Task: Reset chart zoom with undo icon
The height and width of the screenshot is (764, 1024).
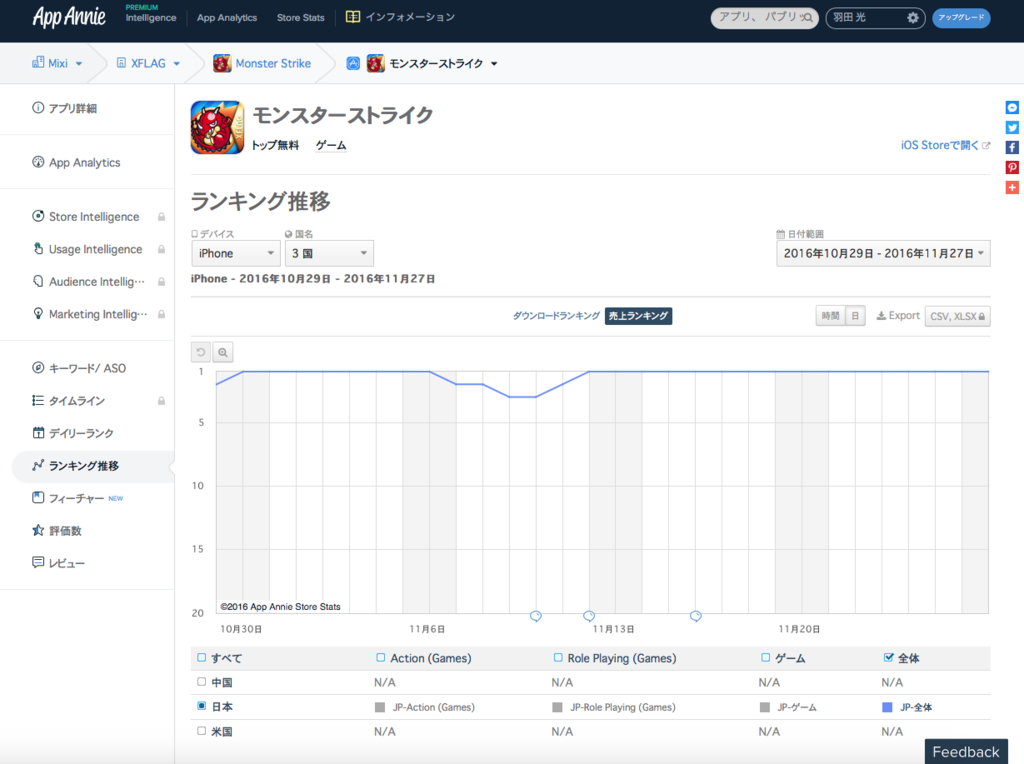Action: (200, 353)
